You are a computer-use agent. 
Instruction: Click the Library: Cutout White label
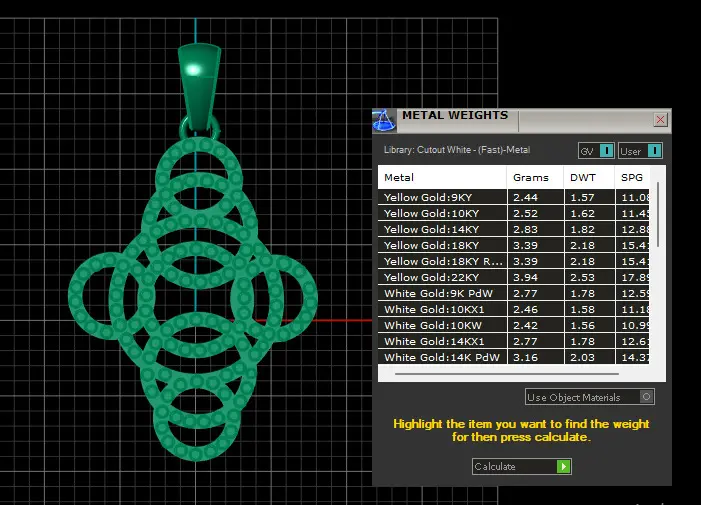tap(457, 150)
